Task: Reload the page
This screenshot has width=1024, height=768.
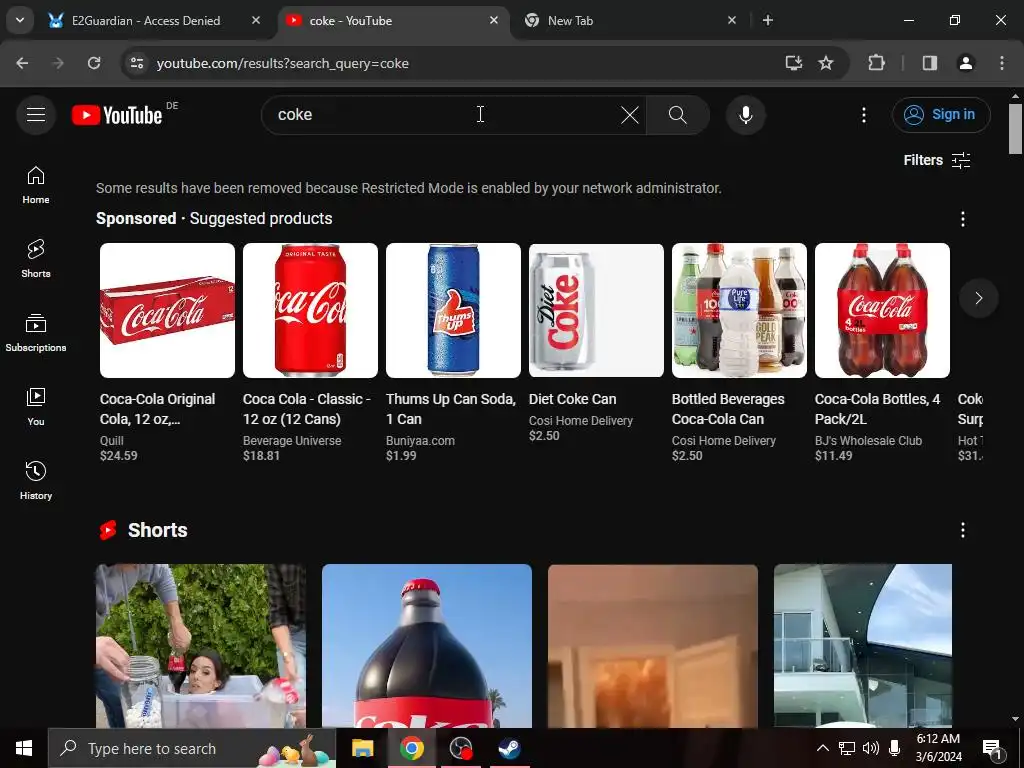Action: tap(94, 63)
